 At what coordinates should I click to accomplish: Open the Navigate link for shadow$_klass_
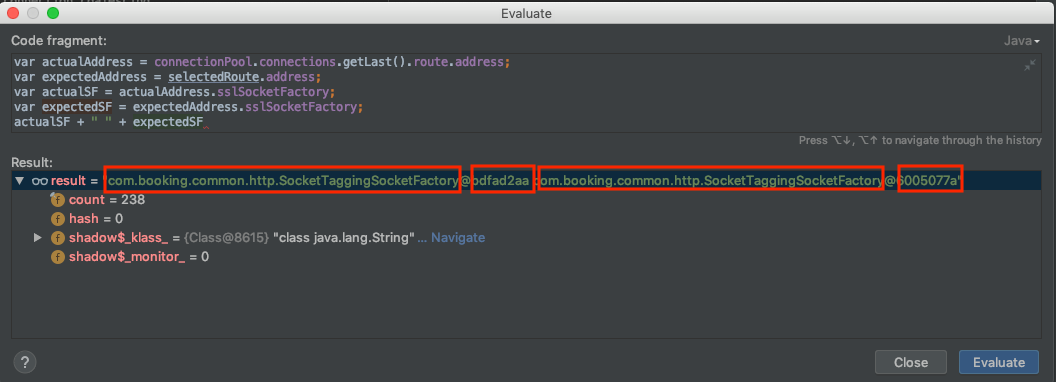457,238
